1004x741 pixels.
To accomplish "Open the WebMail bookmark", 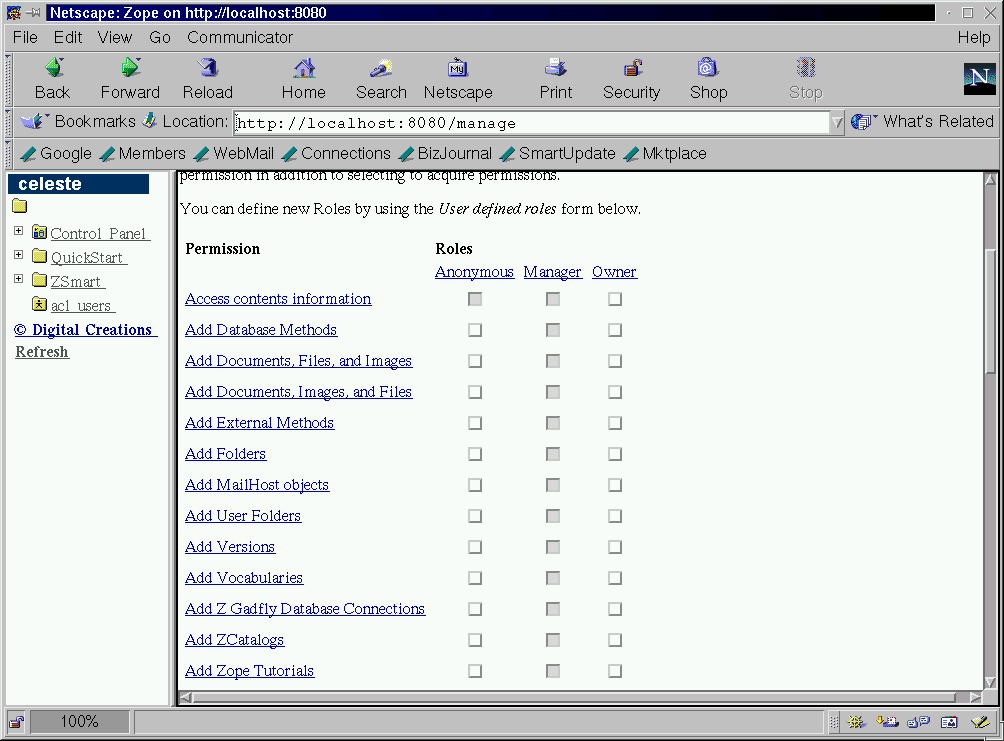I will coord(234,154).
